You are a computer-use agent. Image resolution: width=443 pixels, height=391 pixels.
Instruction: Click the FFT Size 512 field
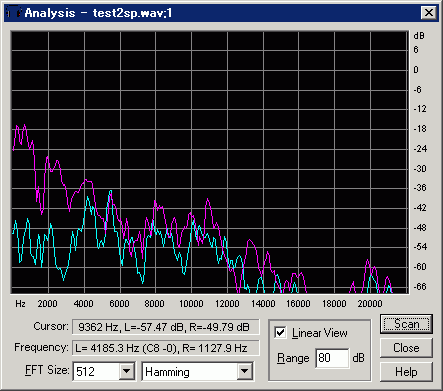(x=96, y=371)
